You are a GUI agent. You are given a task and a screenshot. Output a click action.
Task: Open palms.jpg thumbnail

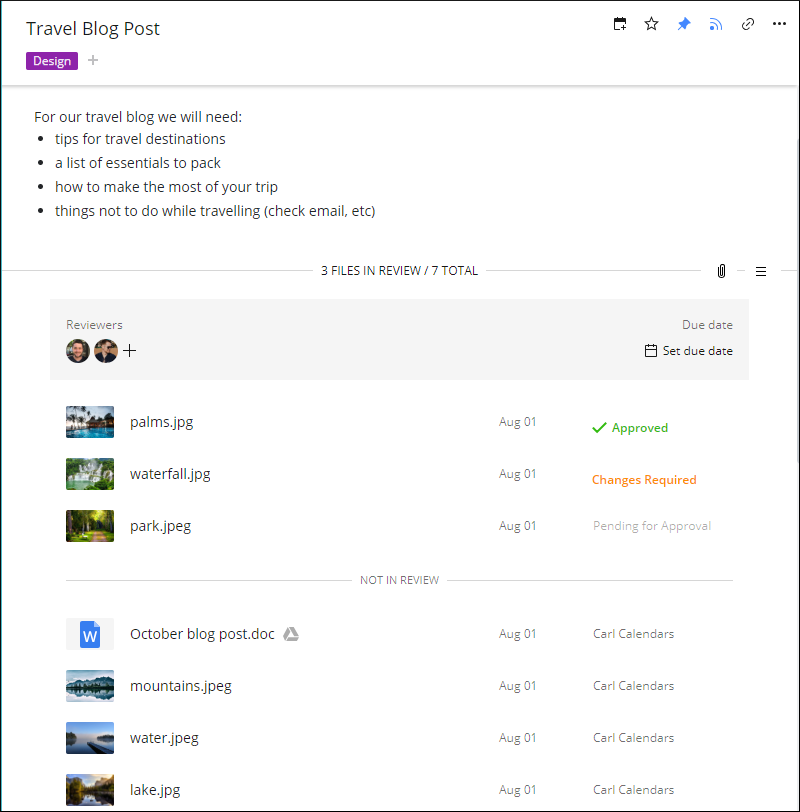90,422
